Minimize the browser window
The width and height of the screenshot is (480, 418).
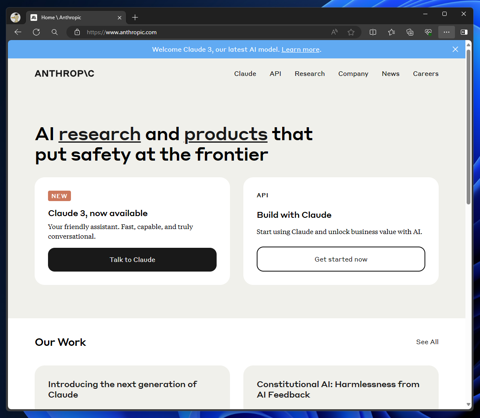pyautogui.click(x=425, y=14)
